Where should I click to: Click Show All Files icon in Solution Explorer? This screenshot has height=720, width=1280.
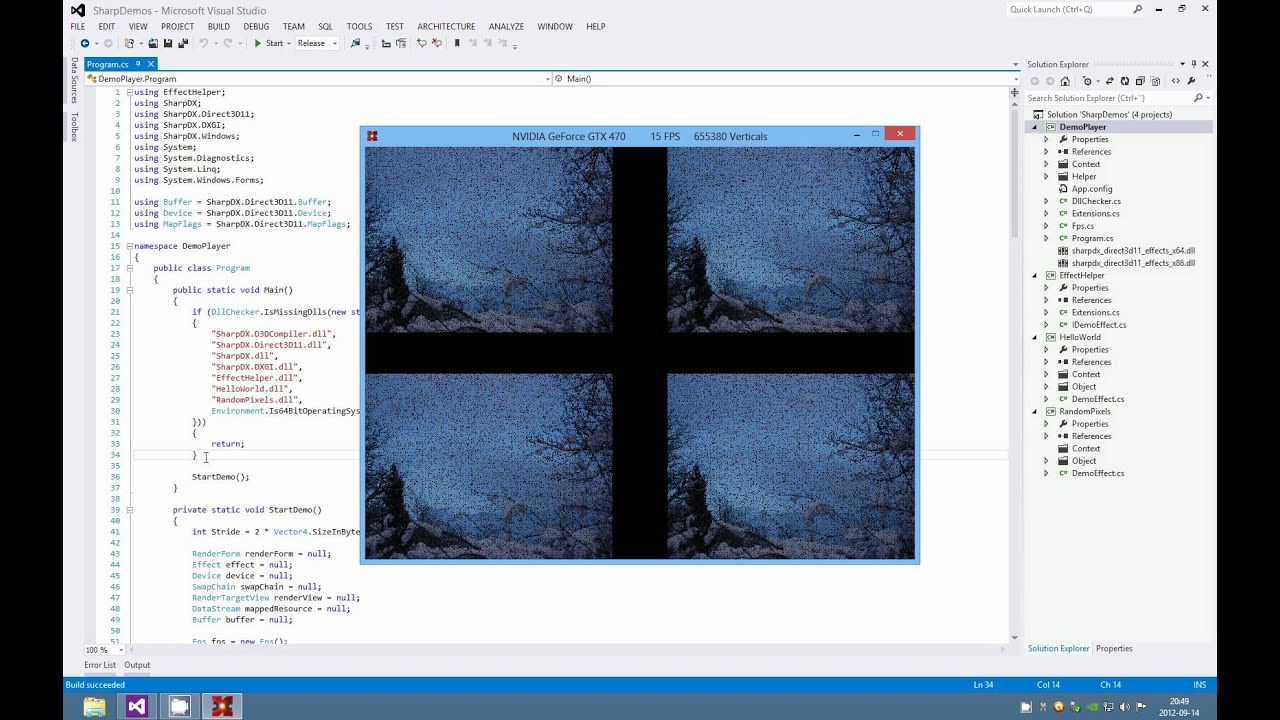tap(1155, 81)
